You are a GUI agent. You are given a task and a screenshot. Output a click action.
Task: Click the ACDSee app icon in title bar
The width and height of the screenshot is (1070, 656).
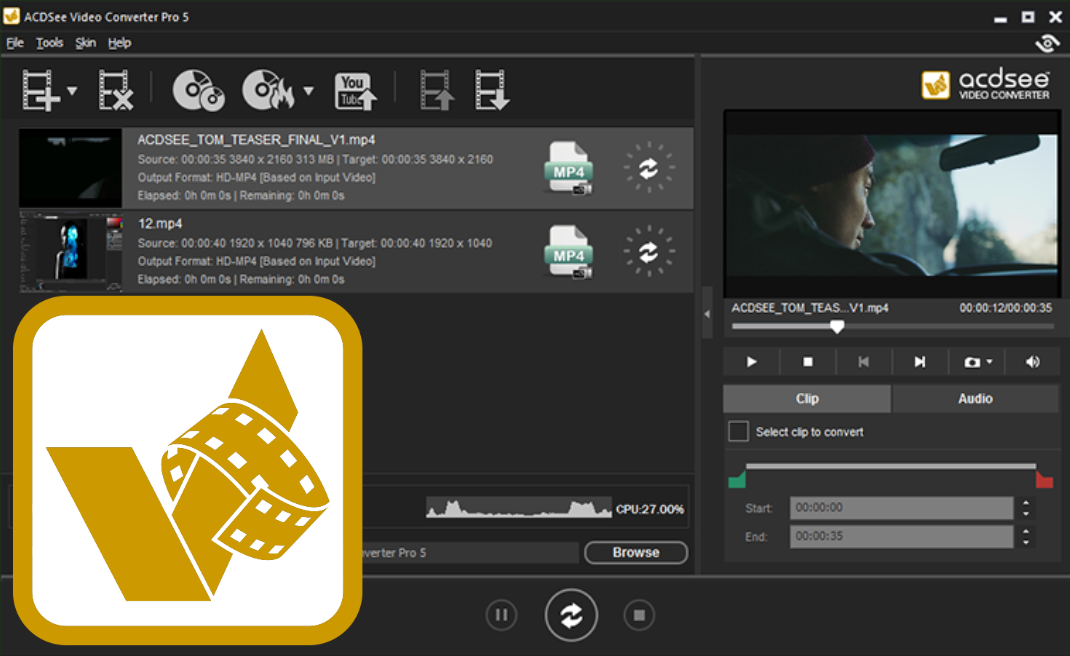(12, 16)
